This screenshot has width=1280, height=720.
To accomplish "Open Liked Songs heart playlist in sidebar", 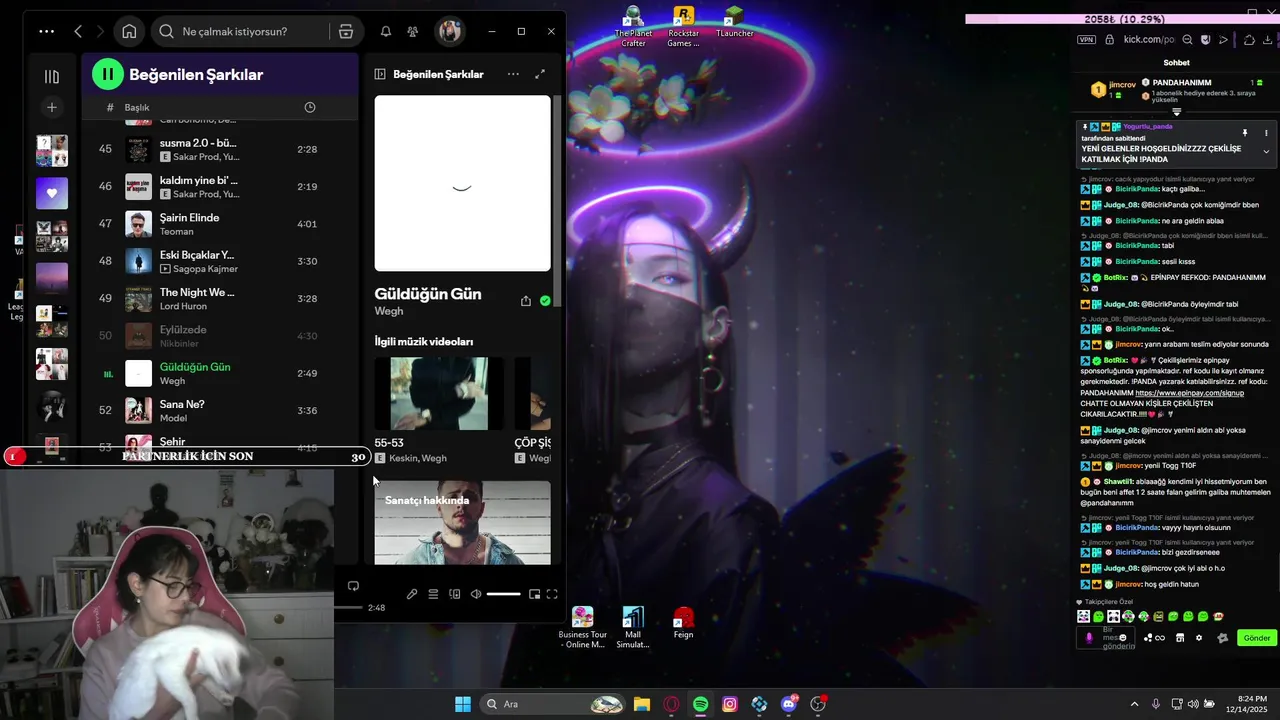I will pos(52,193).
